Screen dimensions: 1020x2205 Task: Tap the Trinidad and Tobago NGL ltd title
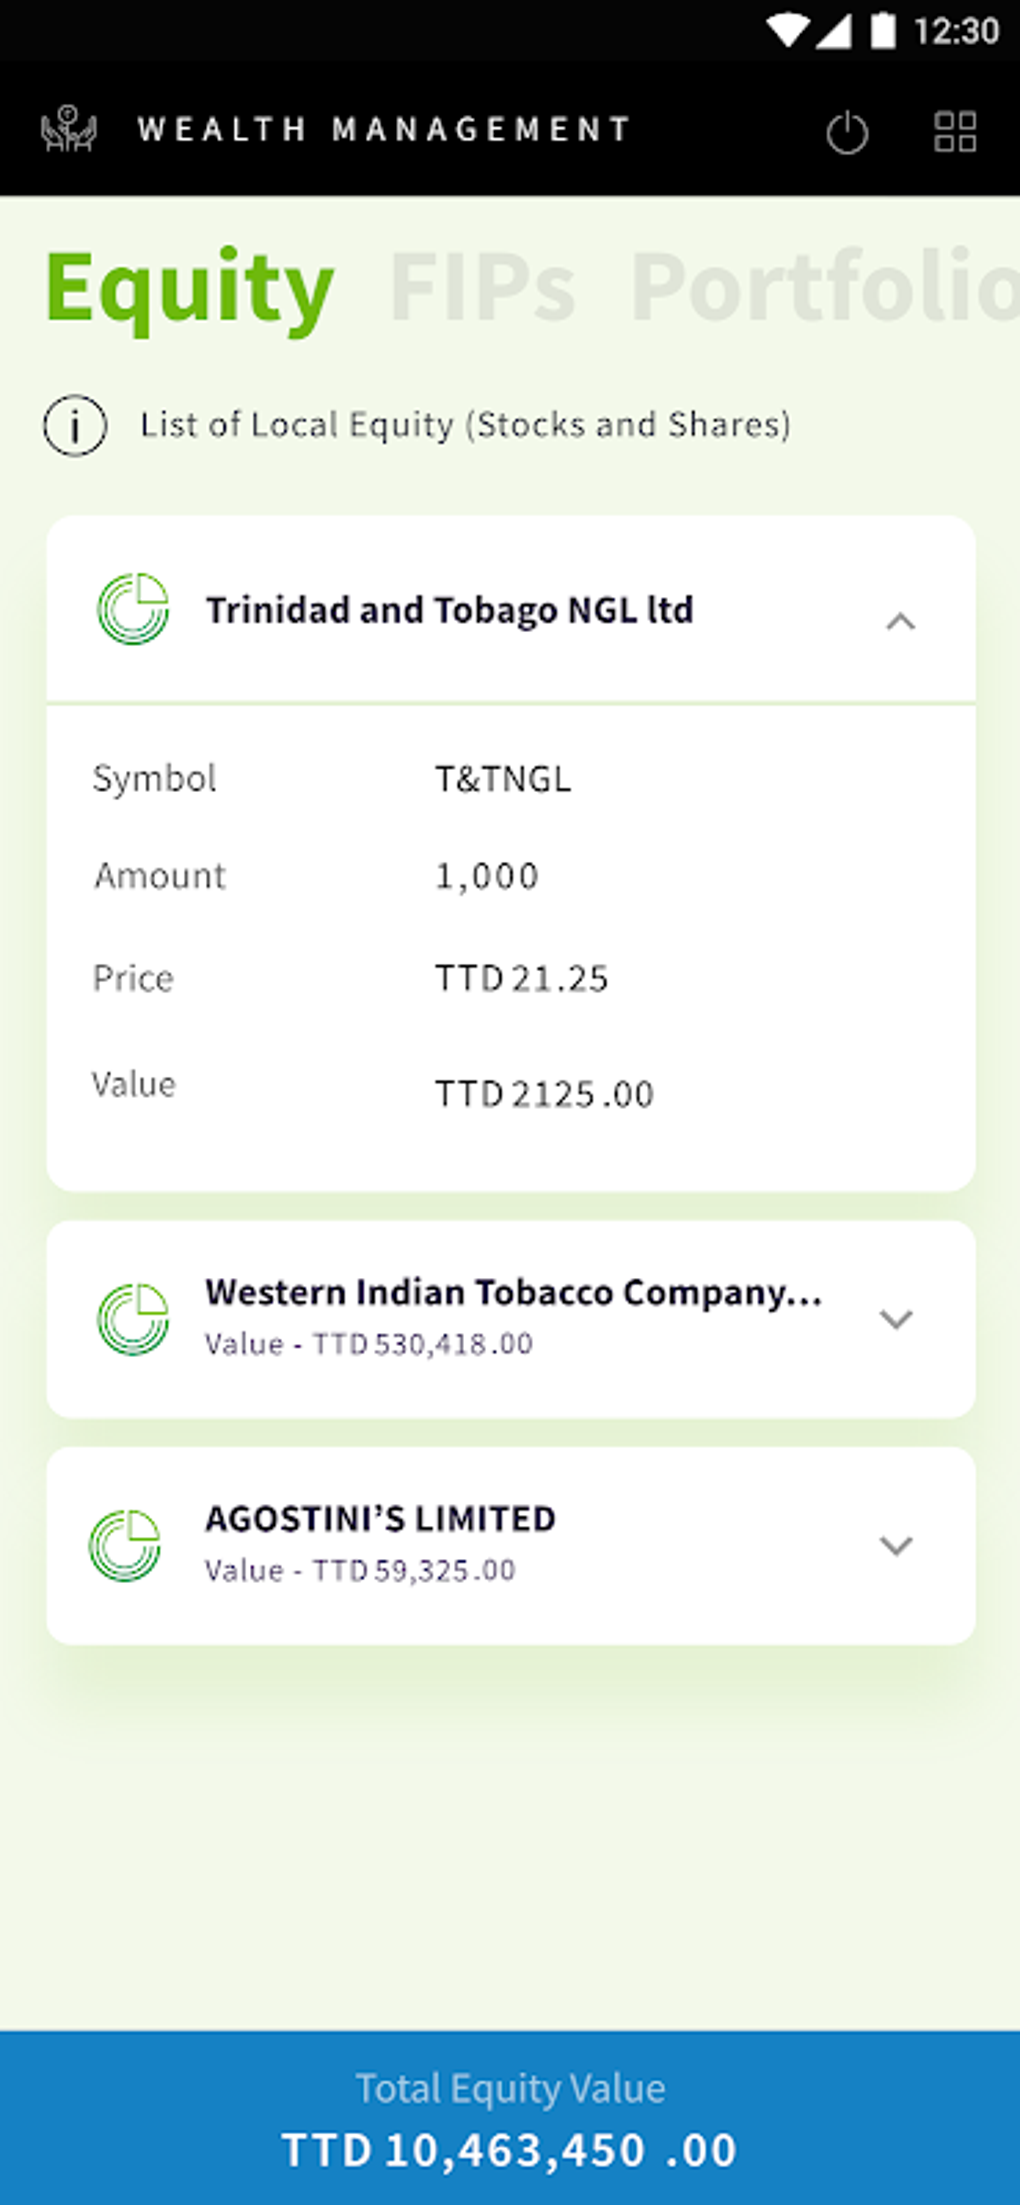click(449, 610)
